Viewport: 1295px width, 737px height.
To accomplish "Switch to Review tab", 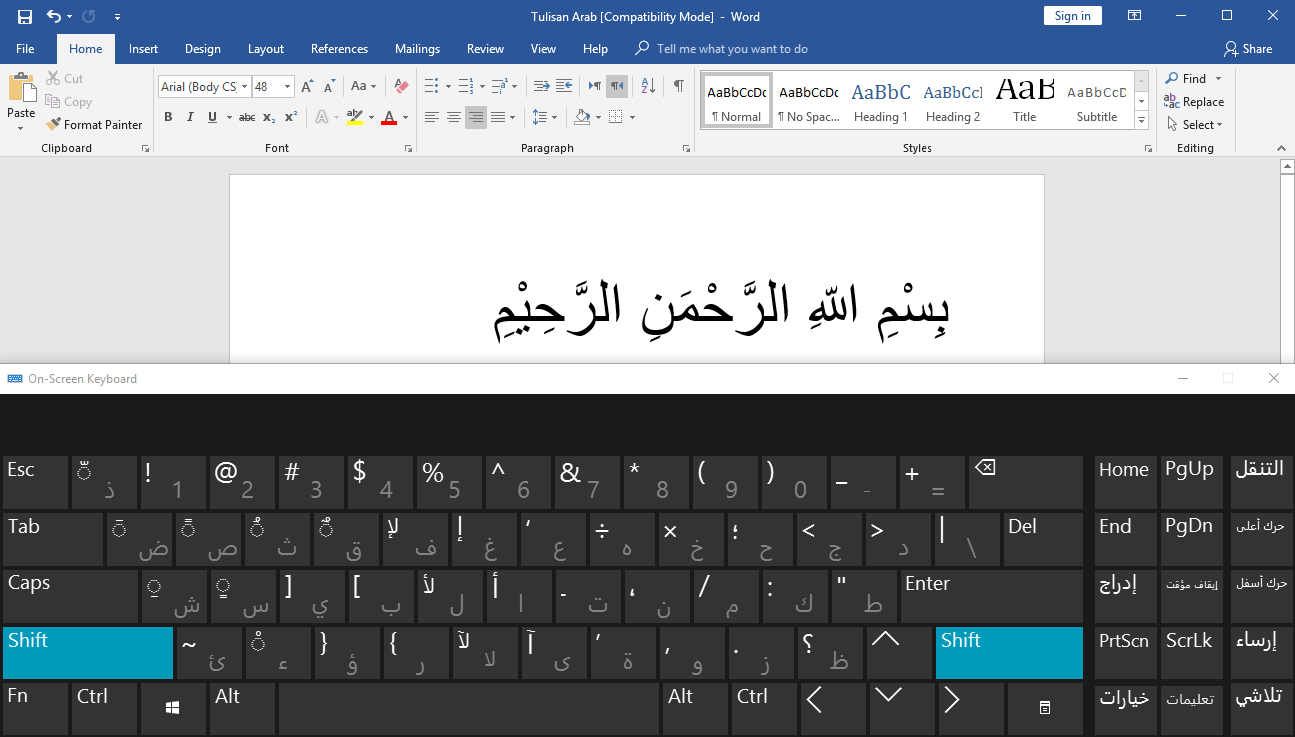I will 485,49.
